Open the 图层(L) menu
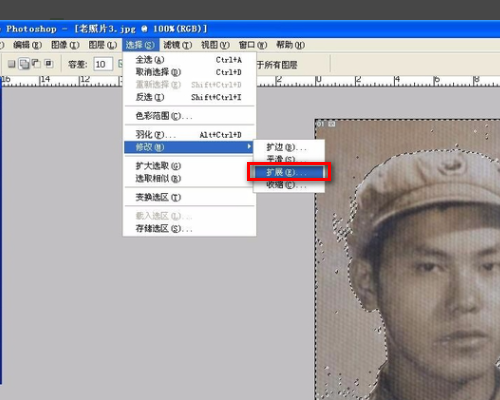The image size is (500, 400). coord(103,45)
